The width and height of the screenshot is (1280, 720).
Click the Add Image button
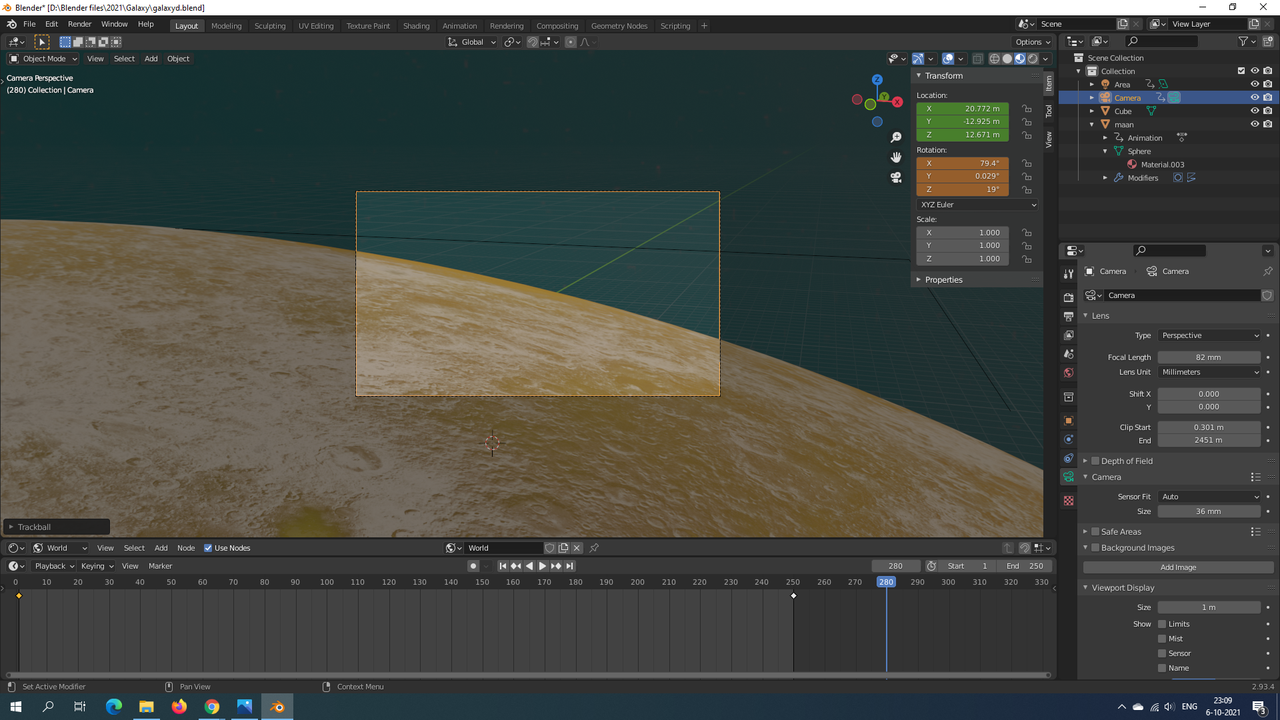point(1177,567)
